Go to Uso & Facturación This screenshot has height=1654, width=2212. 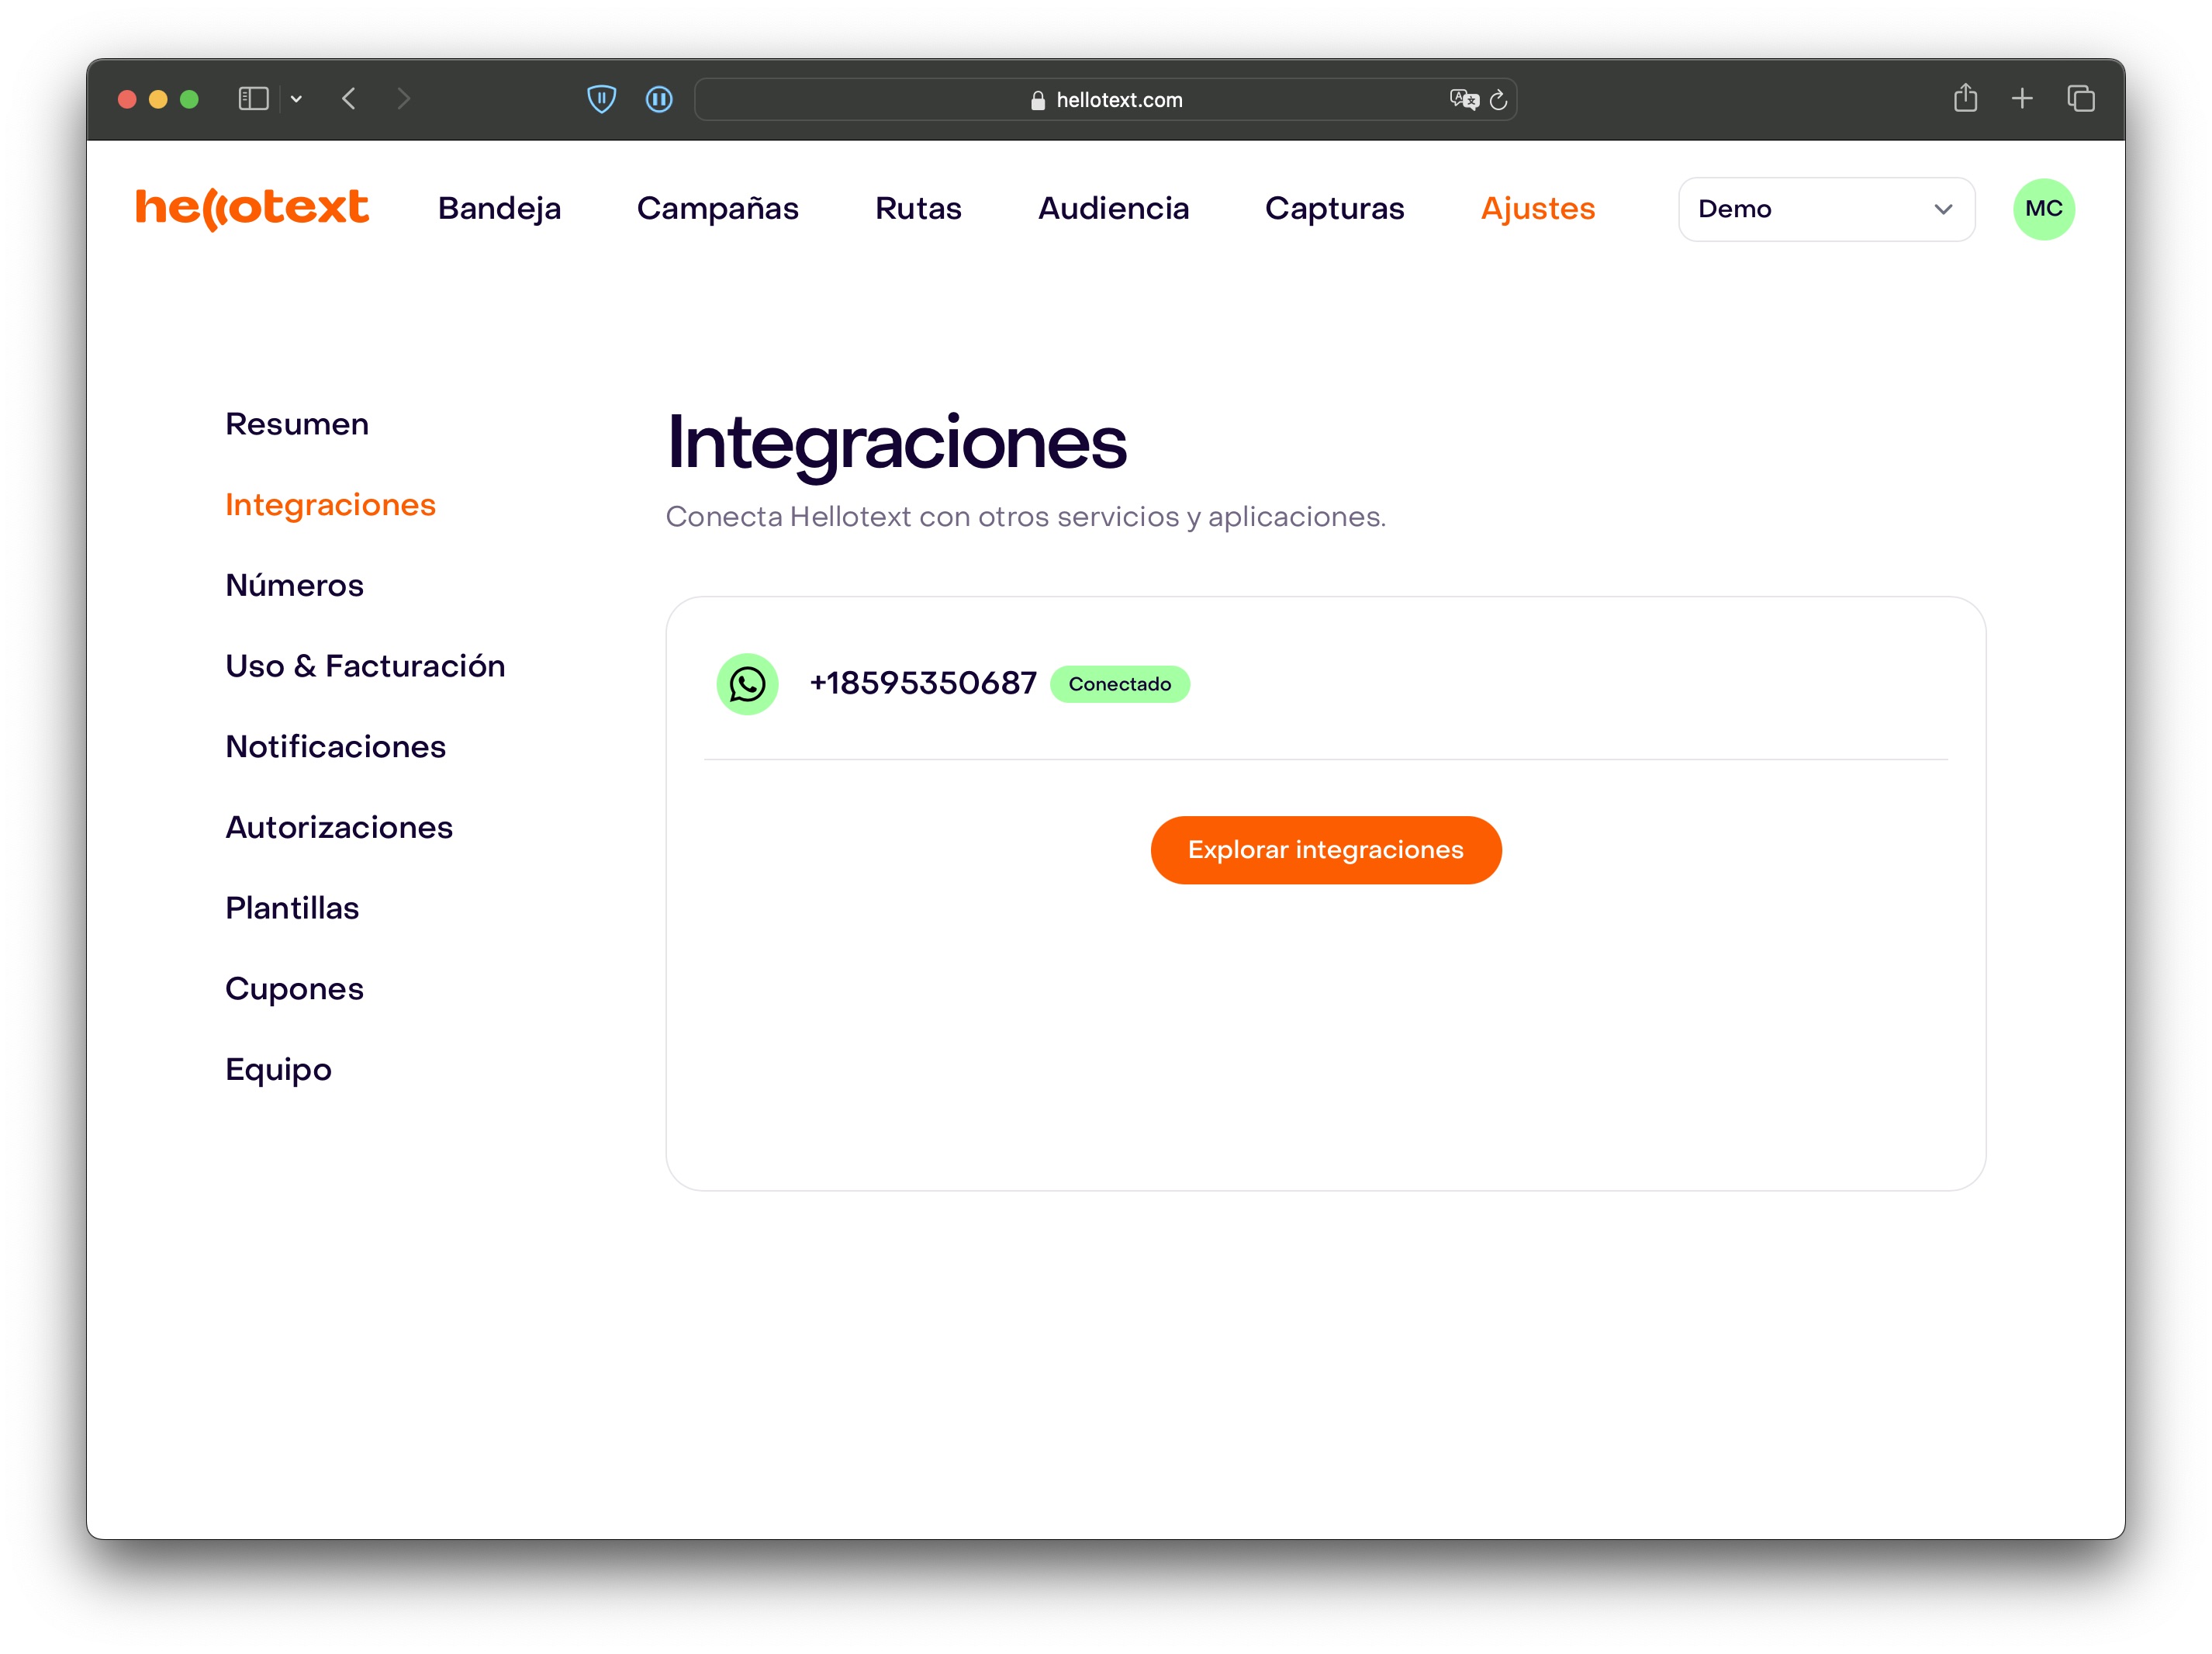coord(365,666)
